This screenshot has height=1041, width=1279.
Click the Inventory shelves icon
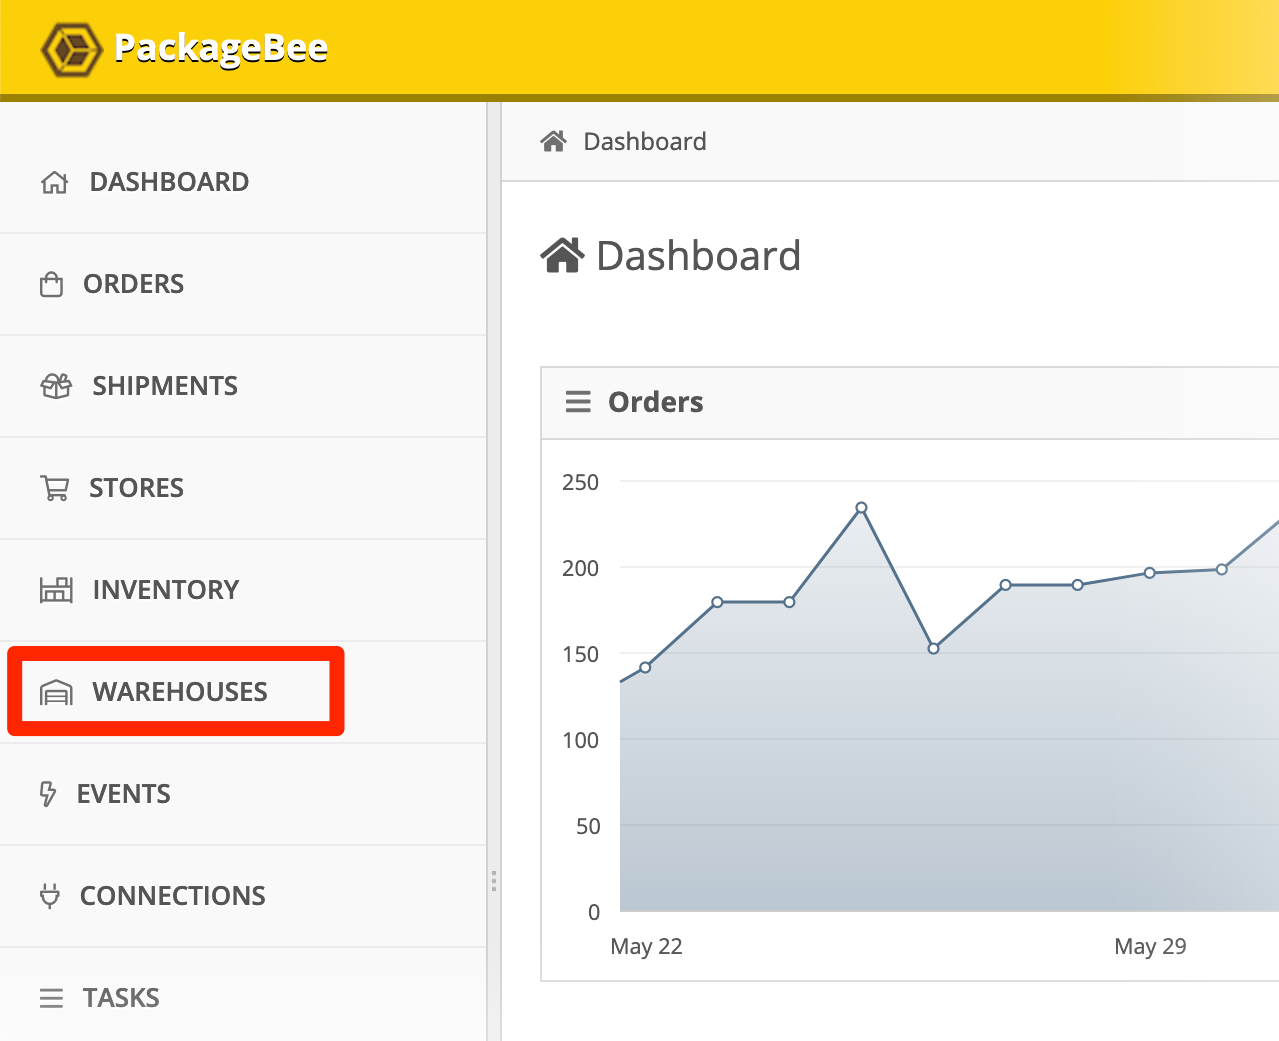point(56,590)
